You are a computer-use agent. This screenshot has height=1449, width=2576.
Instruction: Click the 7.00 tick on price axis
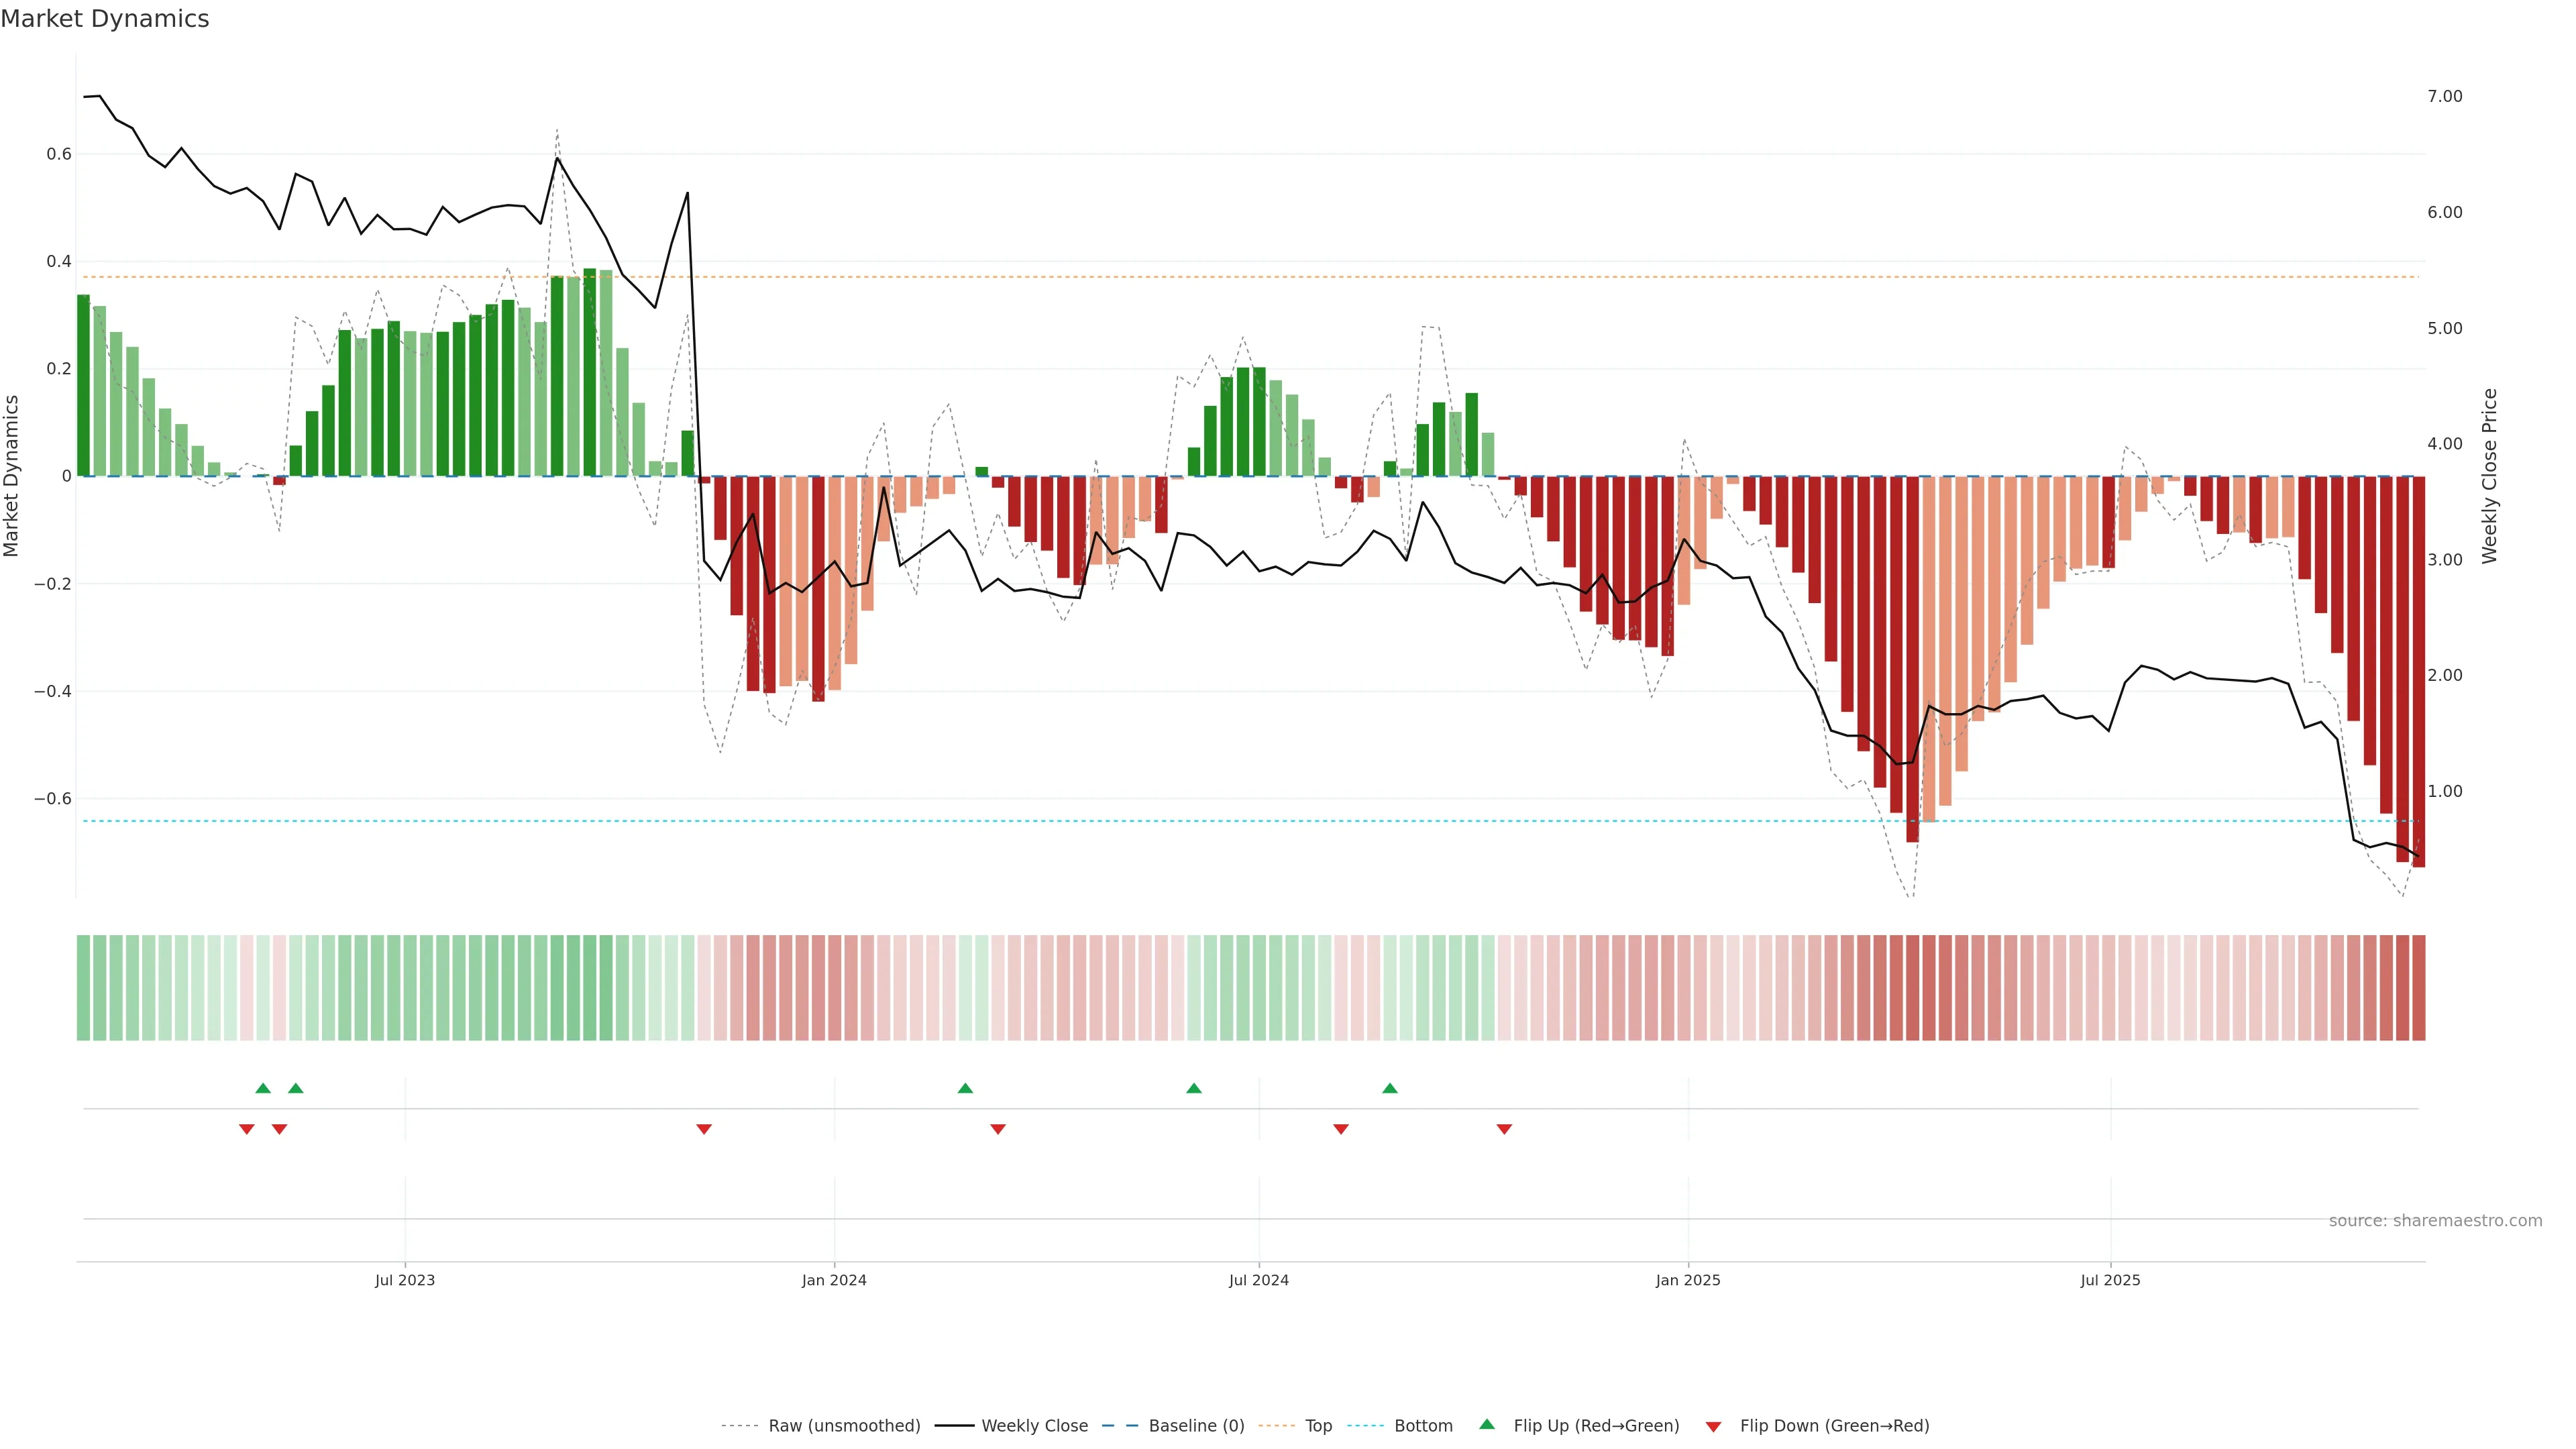[2444, 96]
